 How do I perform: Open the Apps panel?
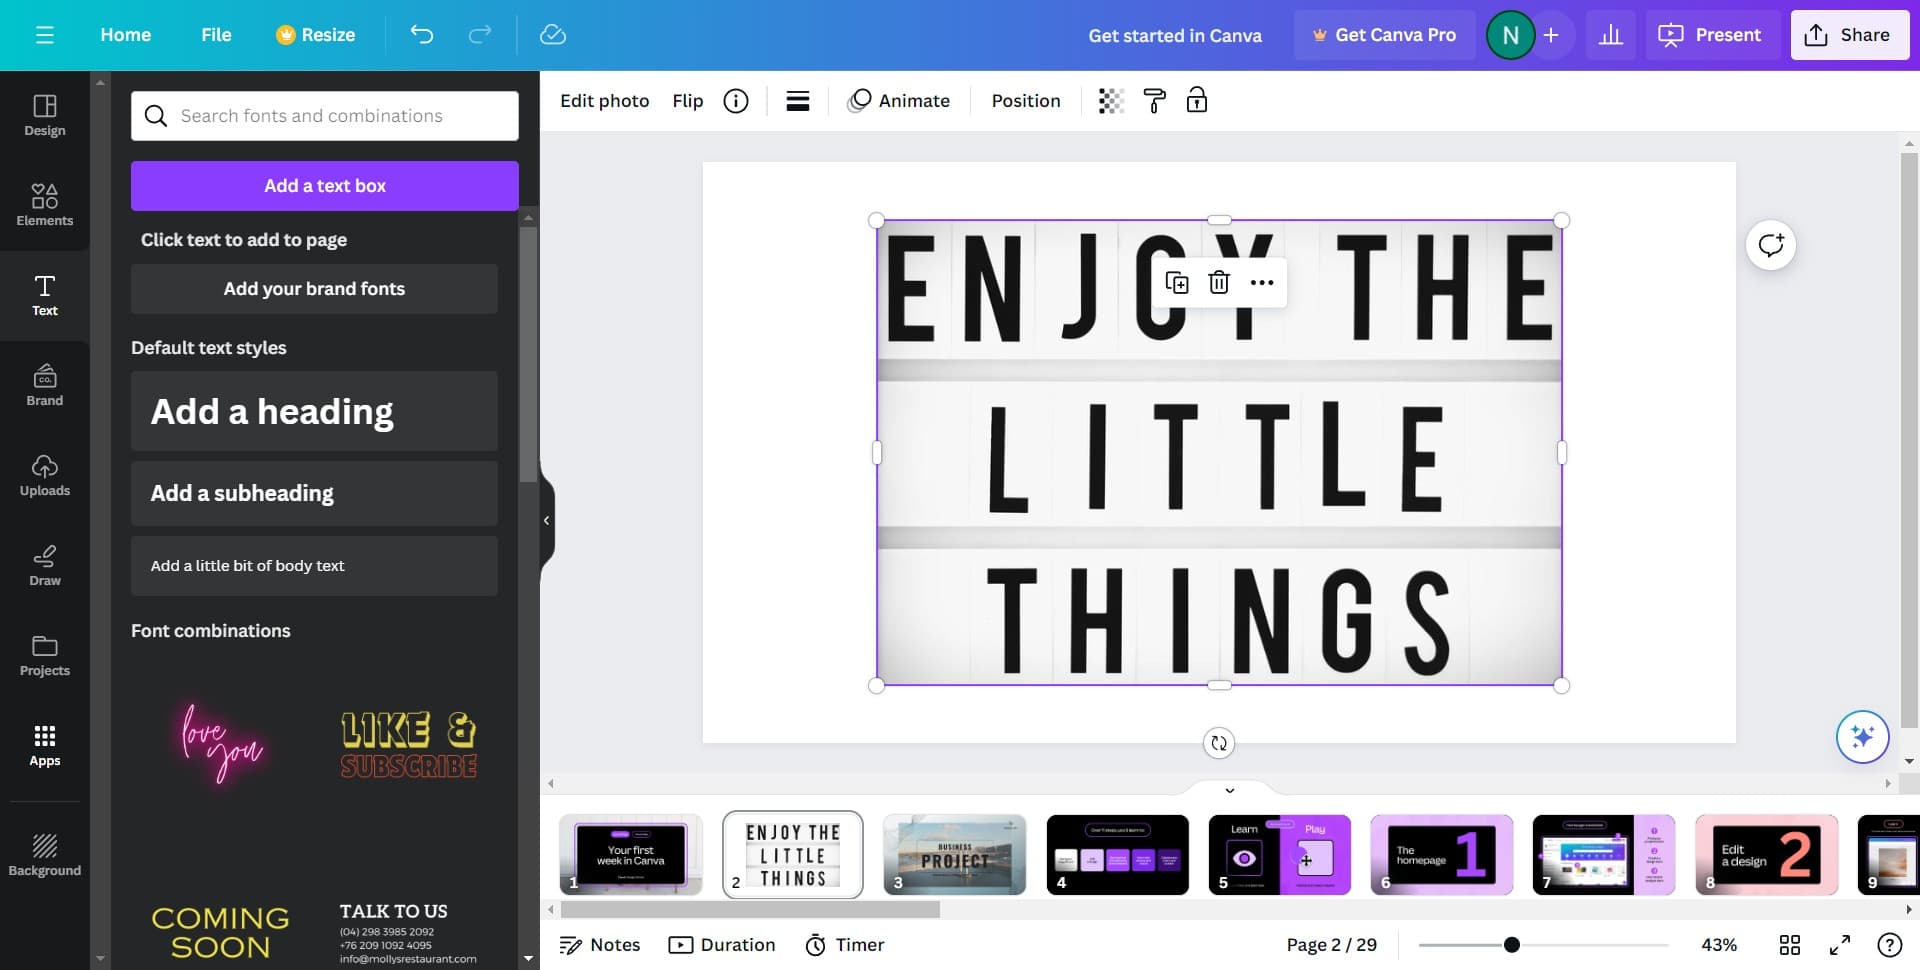(44, 745)
